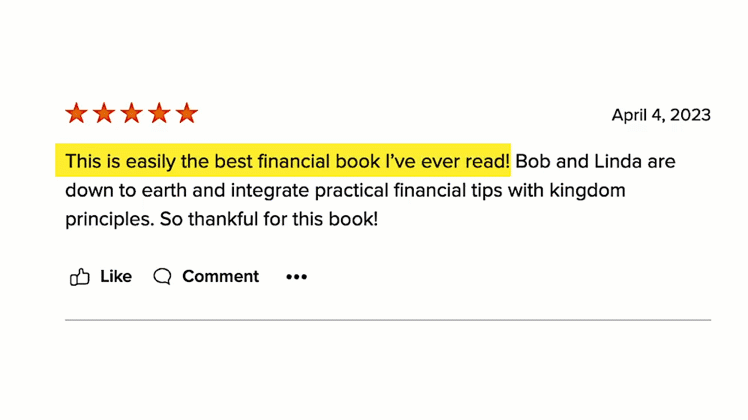The width and height of the screenshot is (748, 420).
Task: Click the fourth rating star
Action: coord(159,114)
